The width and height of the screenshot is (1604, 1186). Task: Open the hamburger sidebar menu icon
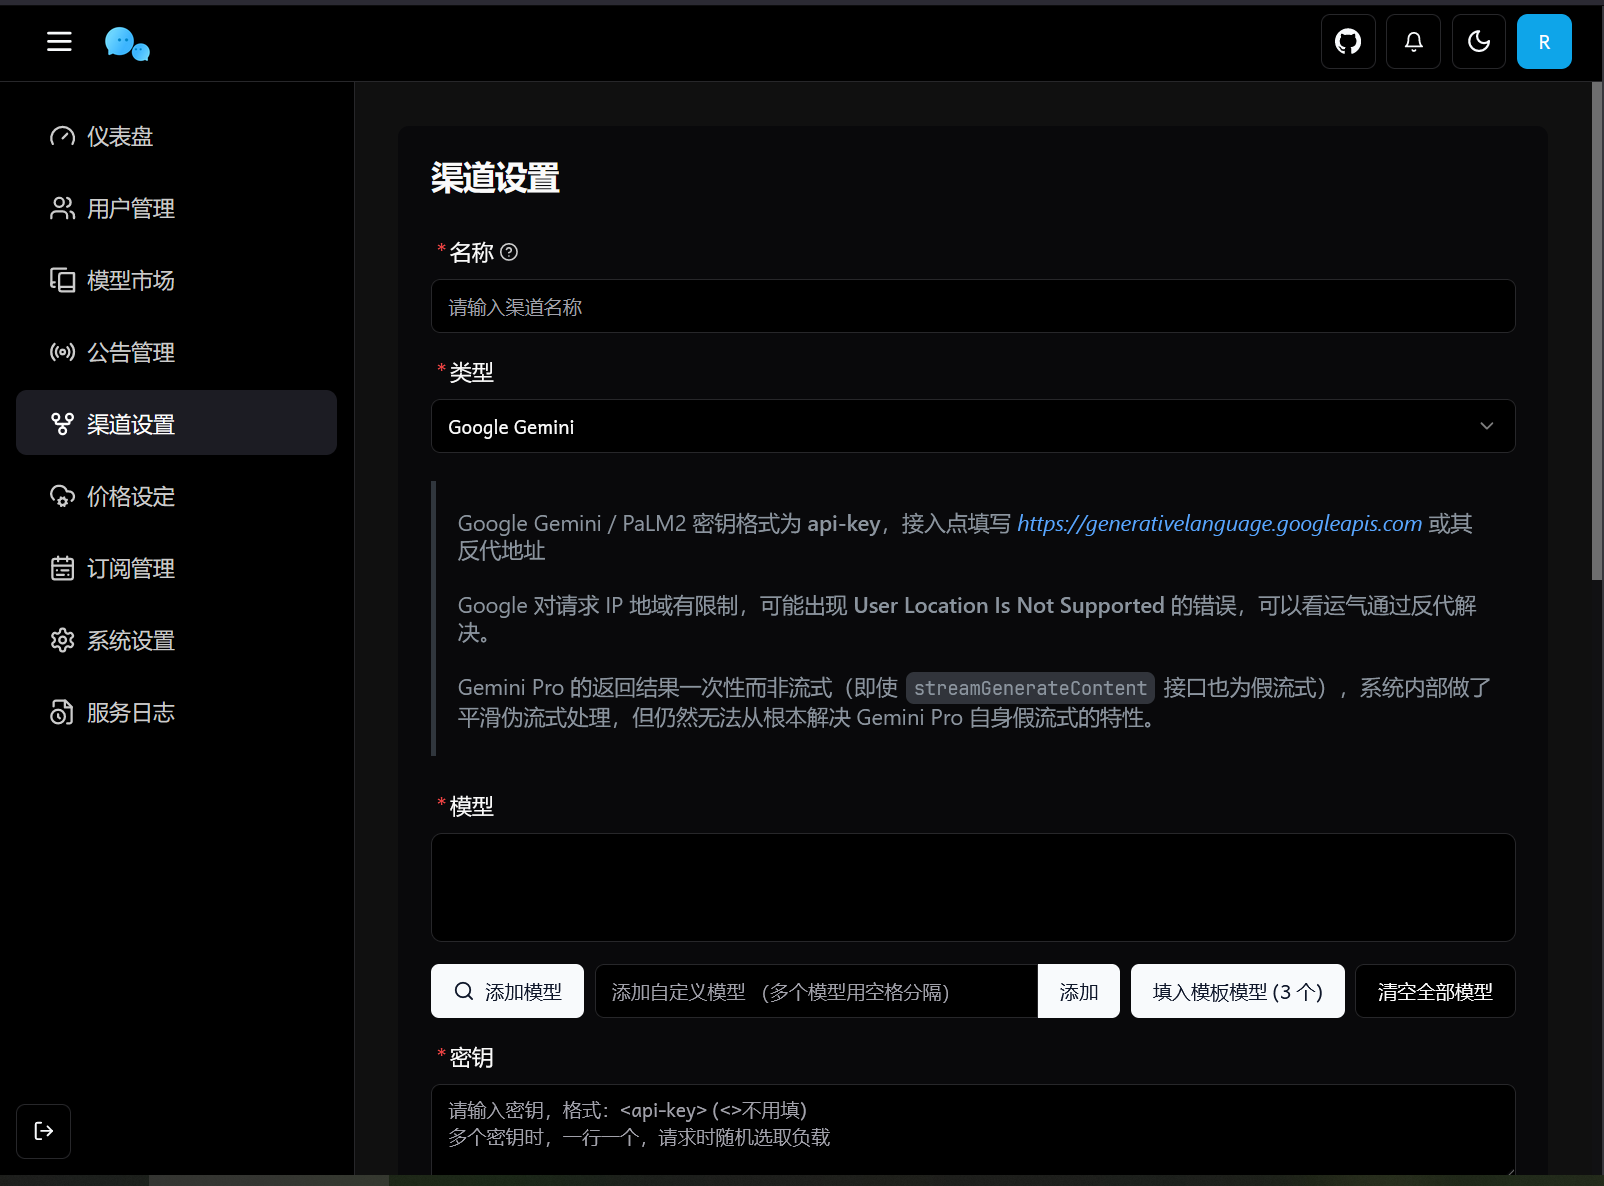point(58,41)
